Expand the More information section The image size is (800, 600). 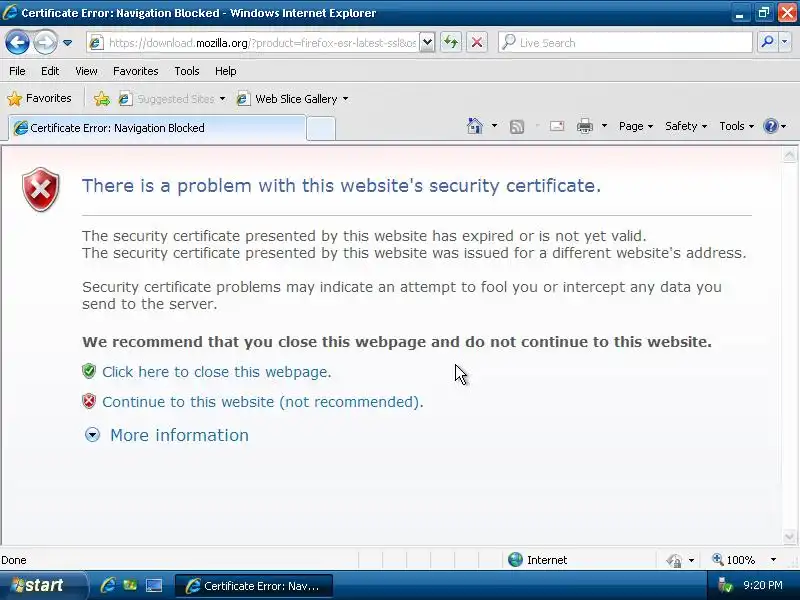coord(180,435)
